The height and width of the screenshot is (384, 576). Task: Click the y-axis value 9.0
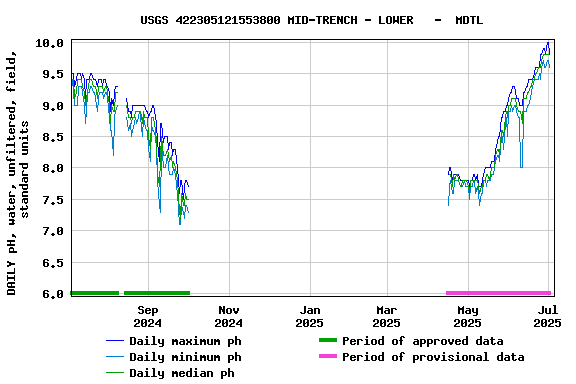pos(53,106)
